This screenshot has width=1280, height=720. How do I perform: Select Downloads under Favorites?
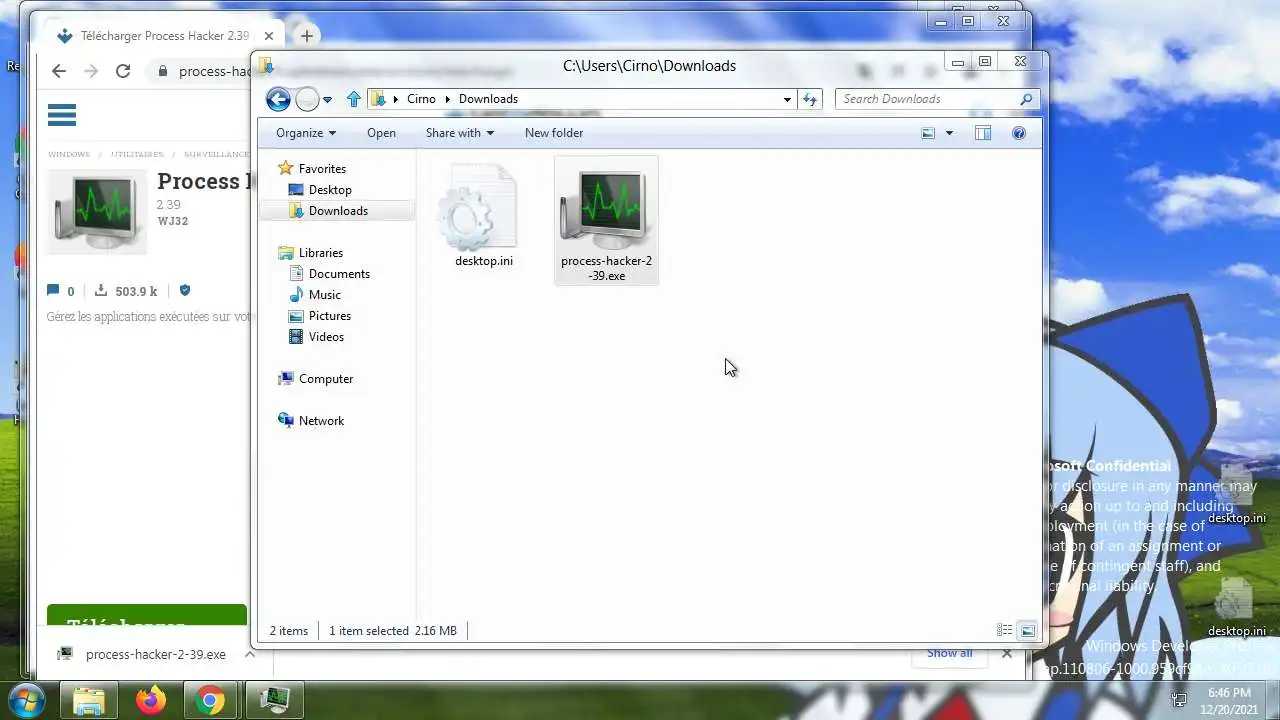tap(338, 211)
